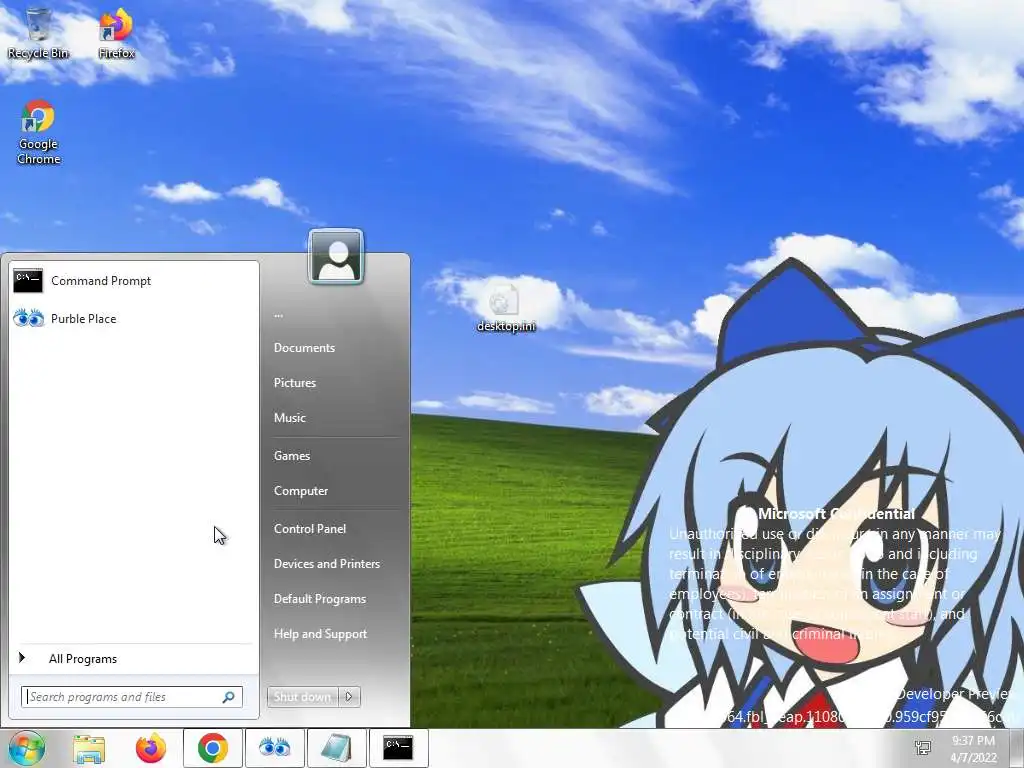
Task: Switch to Purble Place on the taskbar
Action: coord(274,748)
